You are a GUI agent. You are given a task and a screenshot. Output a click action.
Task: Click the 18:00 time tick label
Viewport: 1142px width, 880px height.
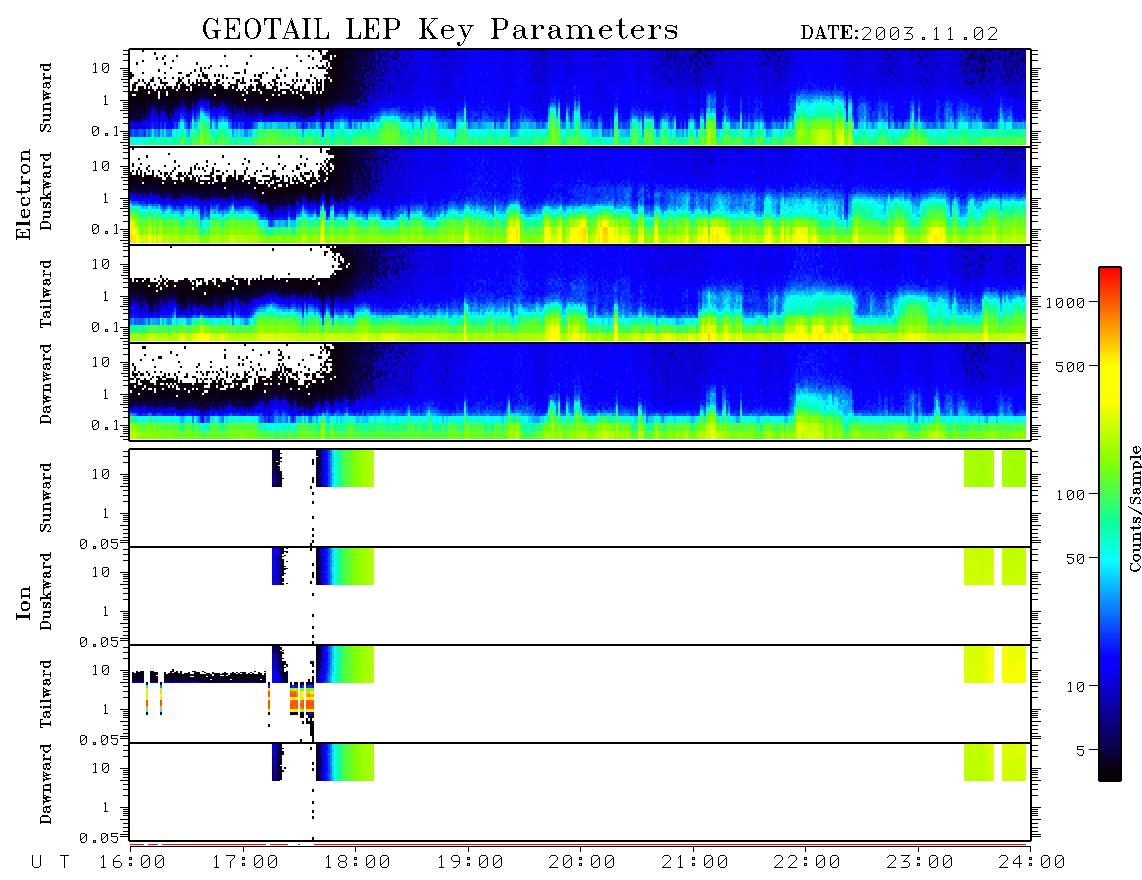[x=357, y=863]
